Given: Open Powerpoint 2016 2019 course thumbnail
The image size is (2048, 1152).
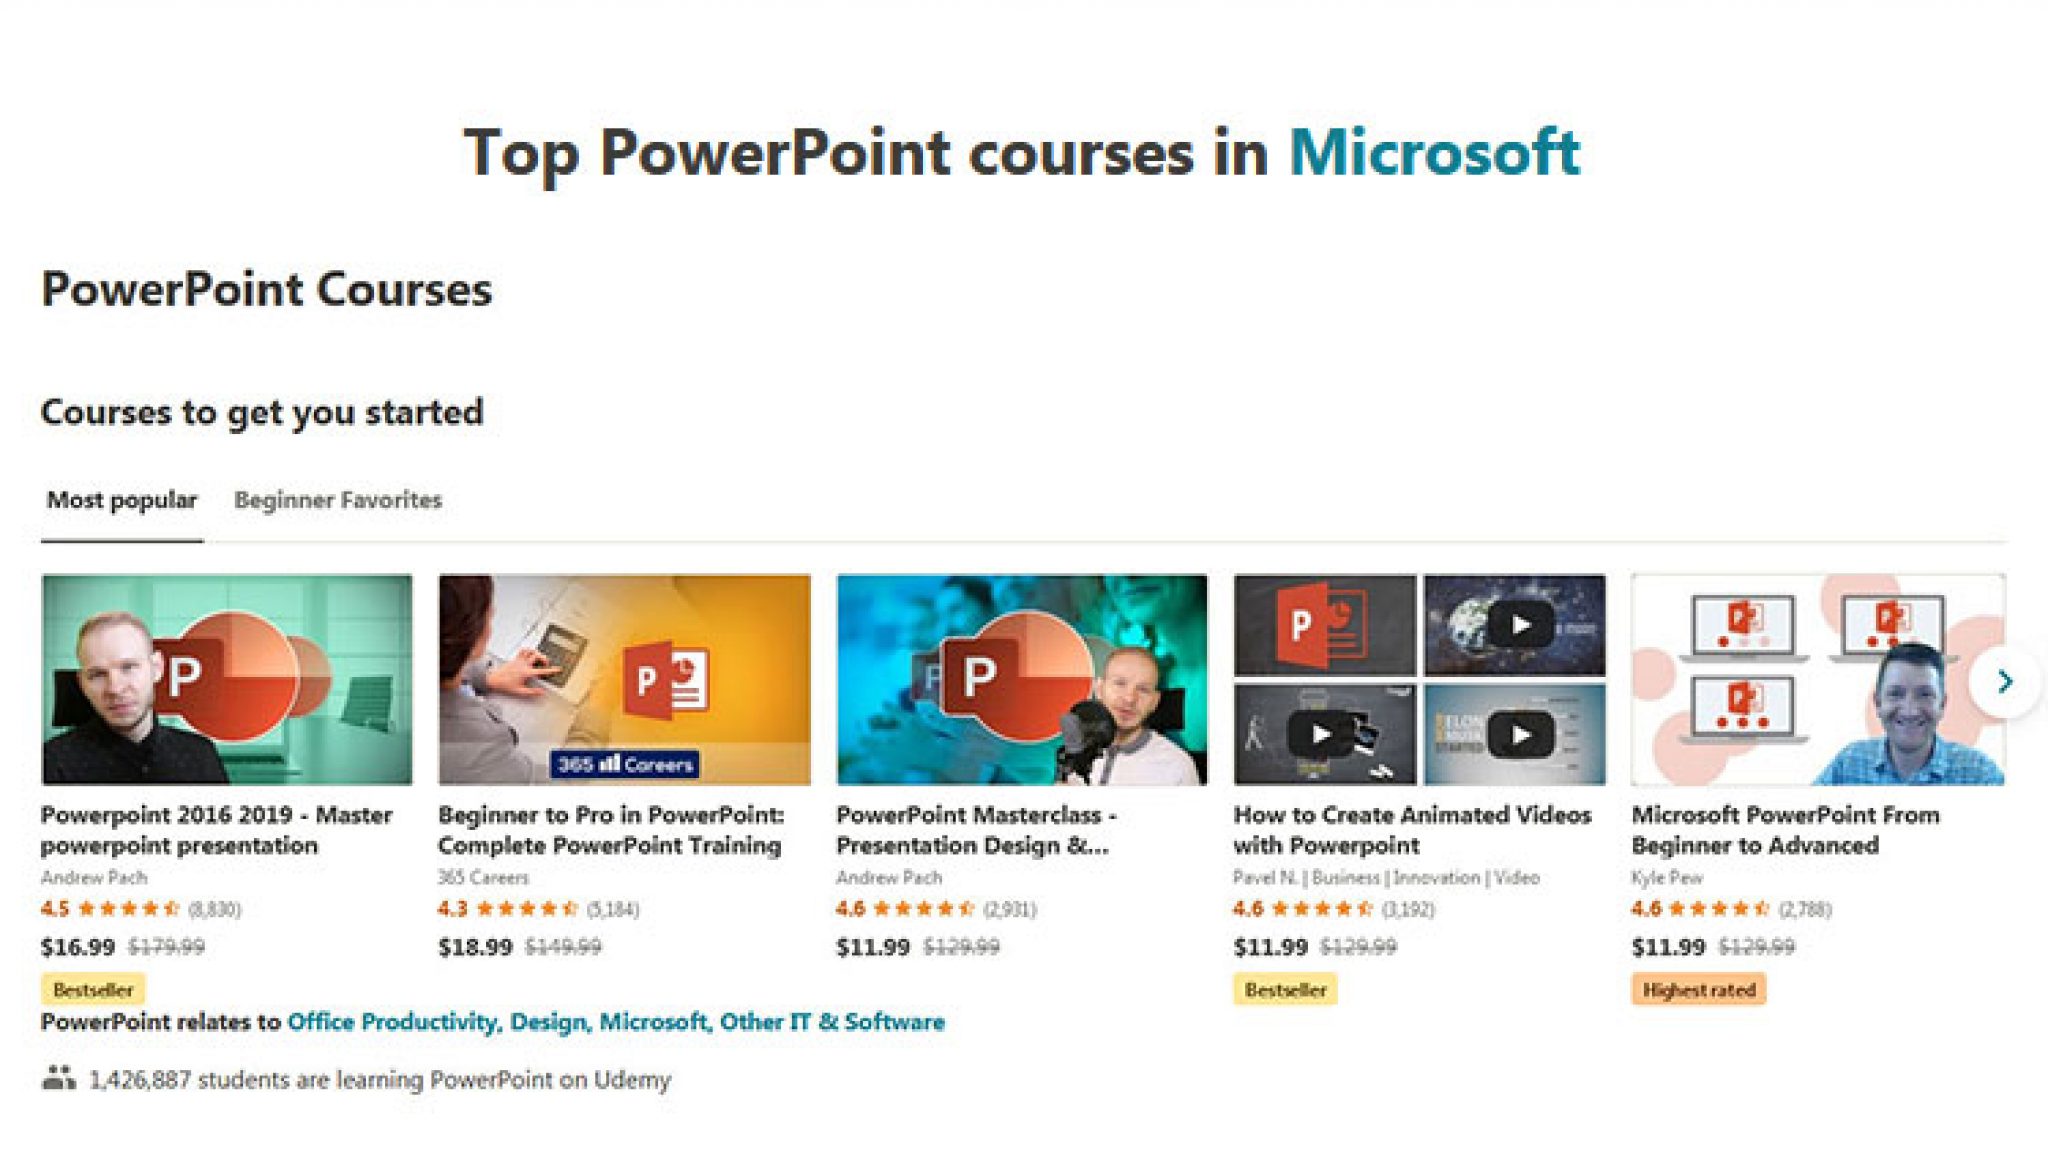Looking at the screenshot, I should [227, 679].
